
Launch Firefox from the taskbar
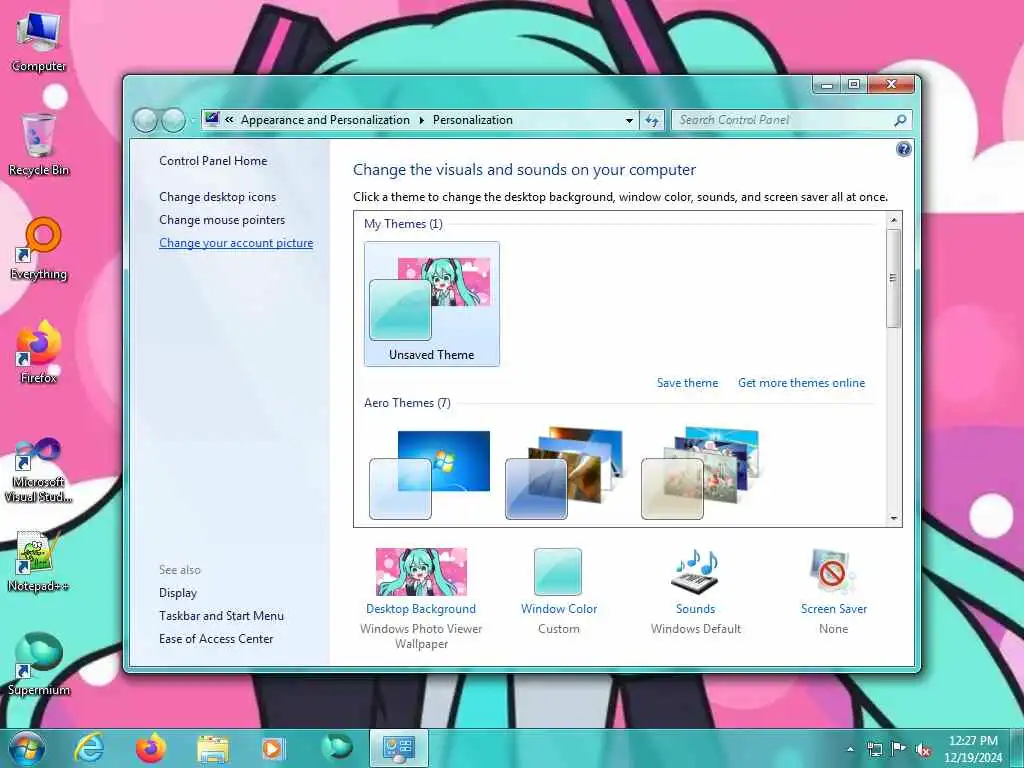151,748
